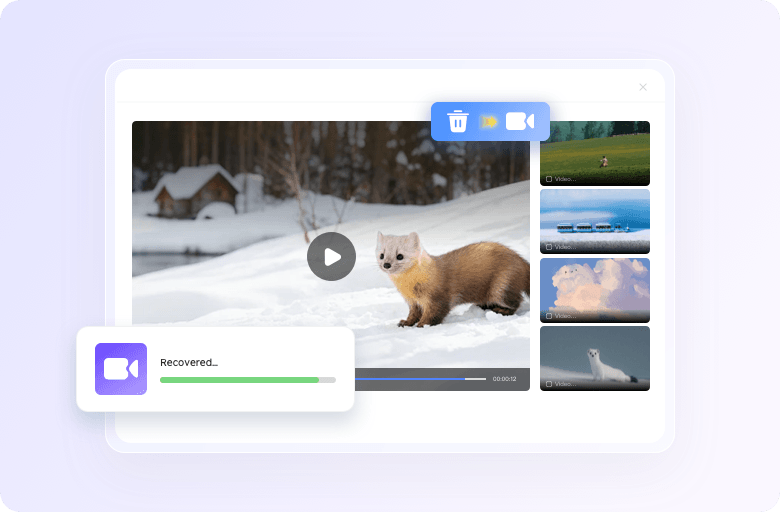Click the white camcorder icon in blue badge
780x512 pixels.
click(520, 121)
